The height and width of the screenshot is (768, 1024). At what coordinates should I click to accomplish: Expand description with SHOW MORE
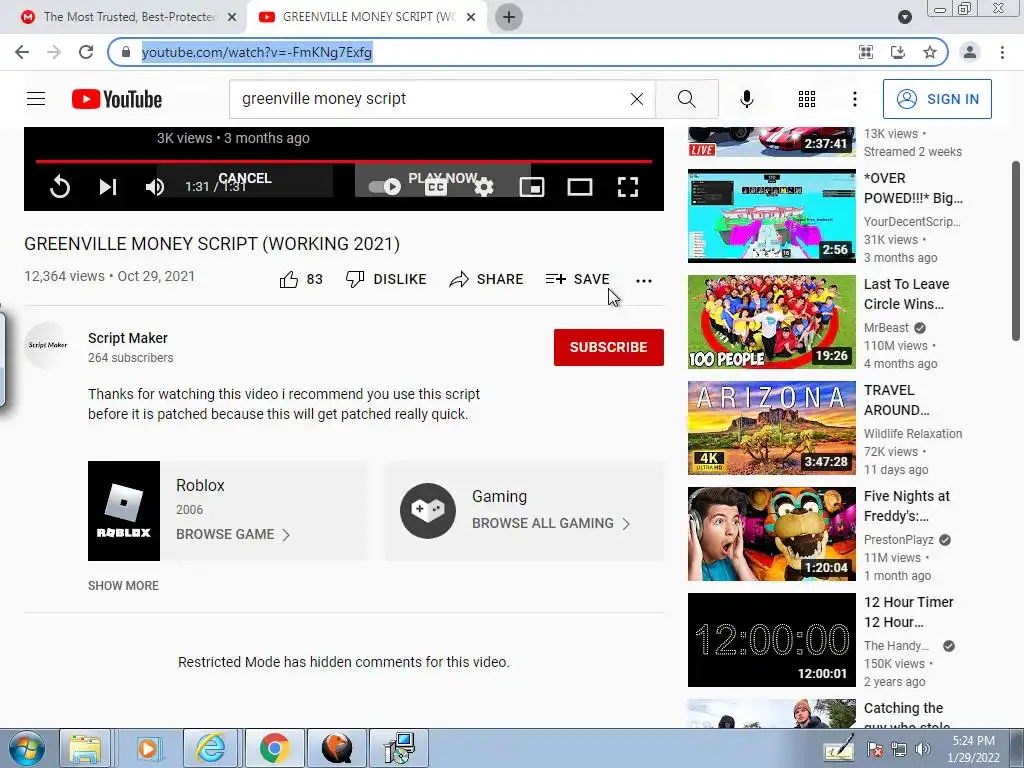pyautogui.click(x=123, y=586)
